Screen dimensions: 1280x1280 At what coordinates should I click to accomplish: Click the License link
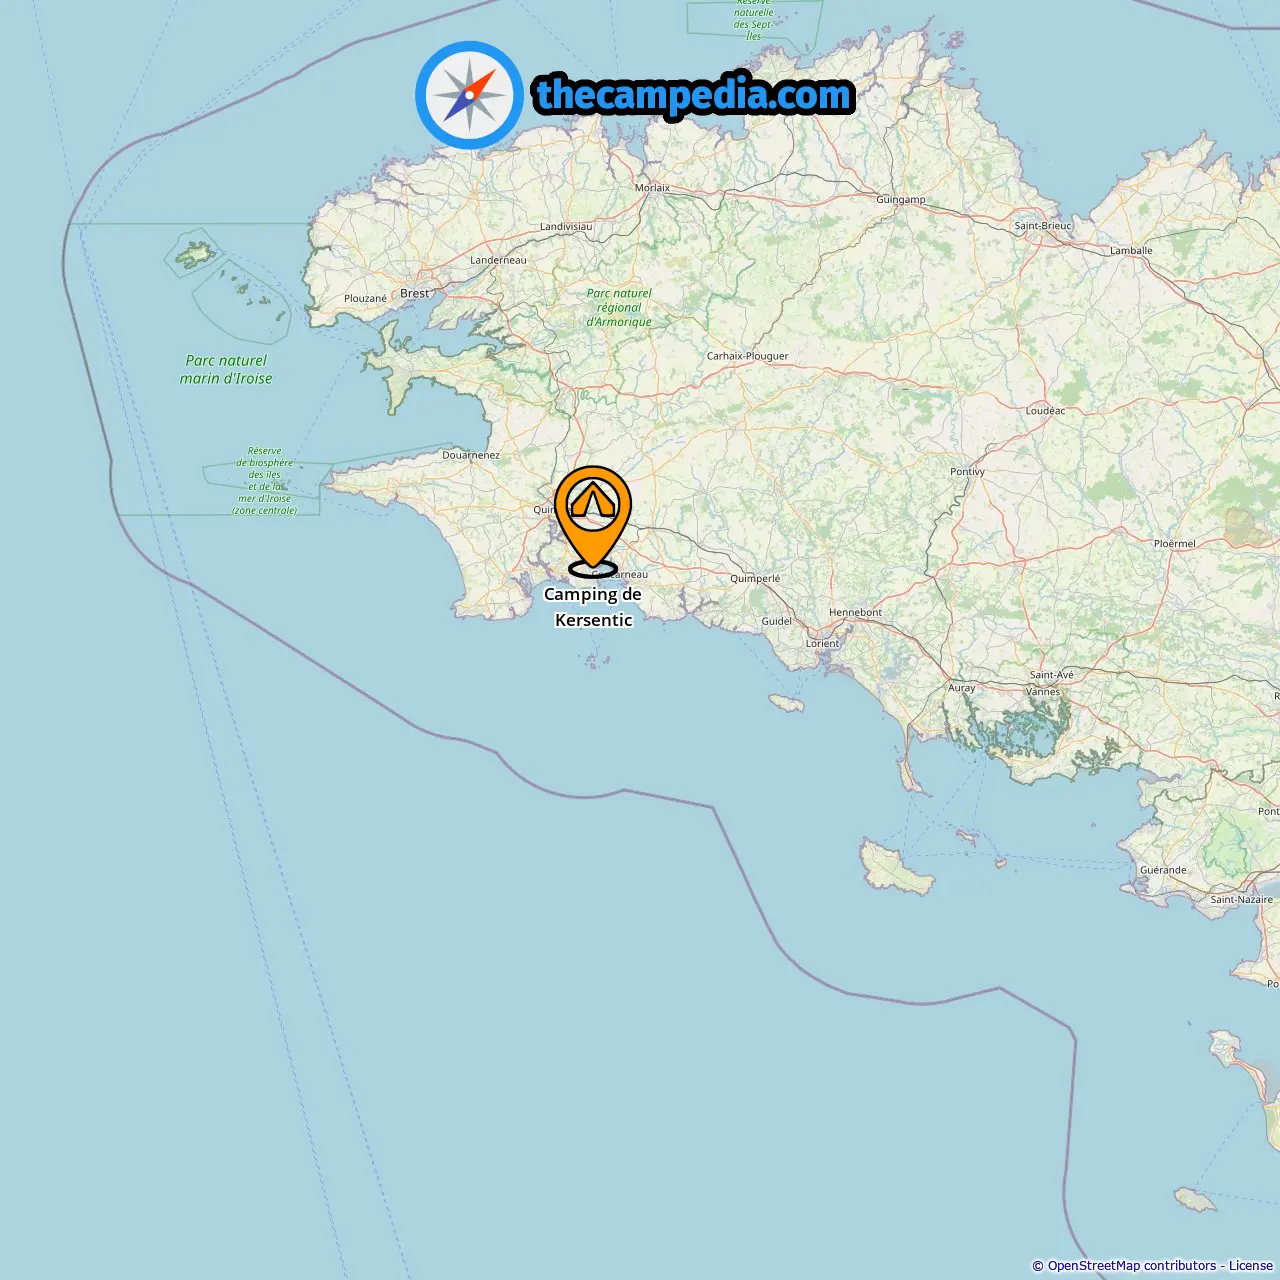1251,1265
